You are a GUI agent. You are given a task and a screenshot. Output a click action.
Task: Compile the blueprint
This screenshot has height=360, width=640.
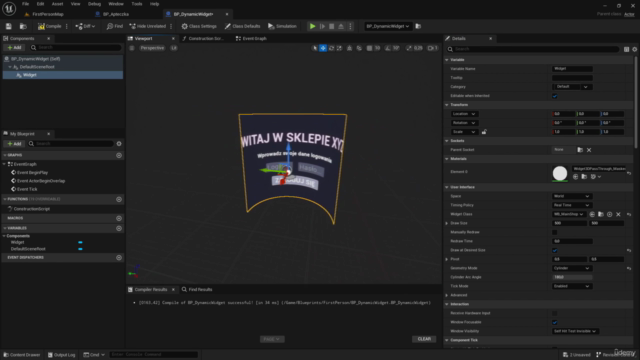pos(50,26)
